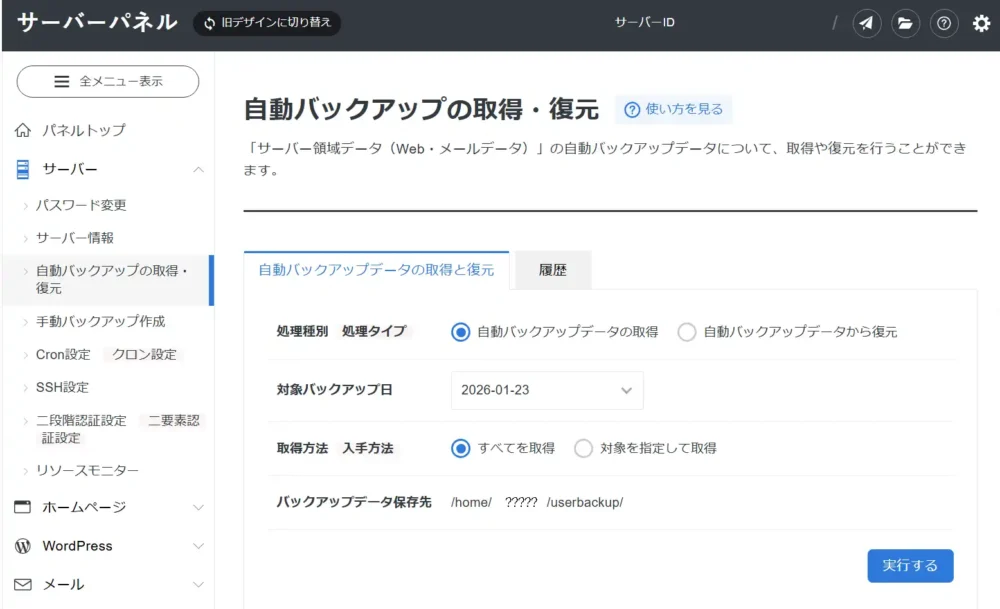Expand the WordPress sidebar section

[x=198, y=546]
